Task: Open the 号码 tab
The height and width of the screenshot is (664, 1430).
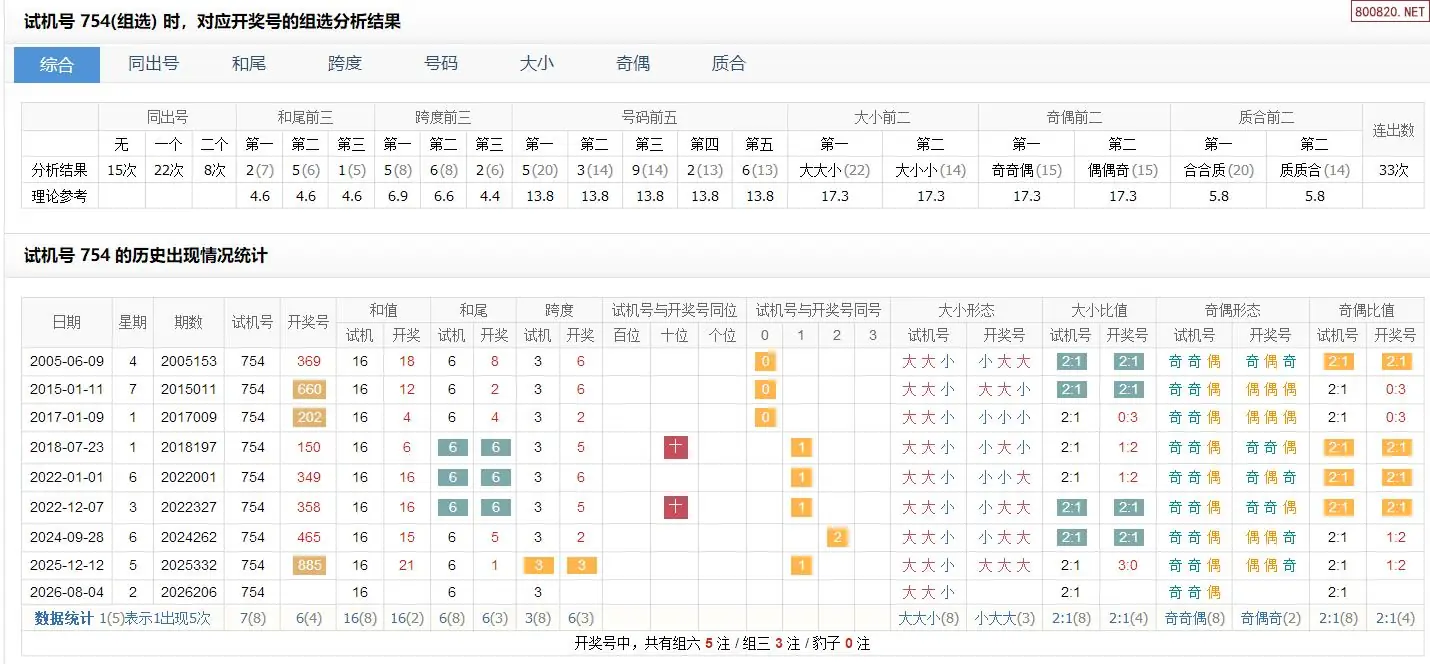Action: (x=441, y=64)
